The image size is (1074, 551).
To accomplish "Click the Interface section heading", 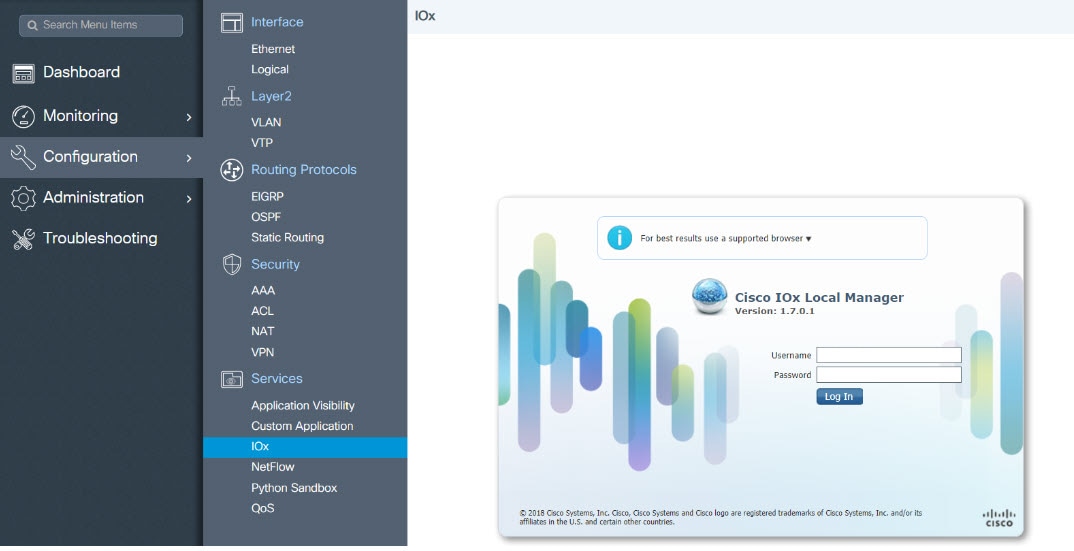I will pyautogui.click(x=277, y=23).
